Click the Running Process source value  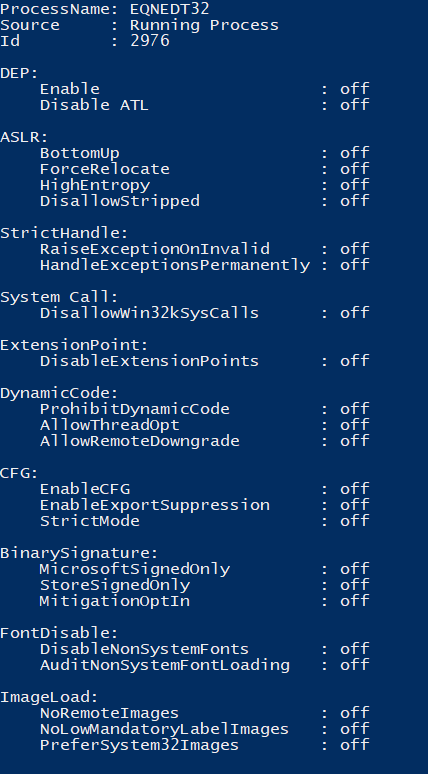(x=204, y=25)
